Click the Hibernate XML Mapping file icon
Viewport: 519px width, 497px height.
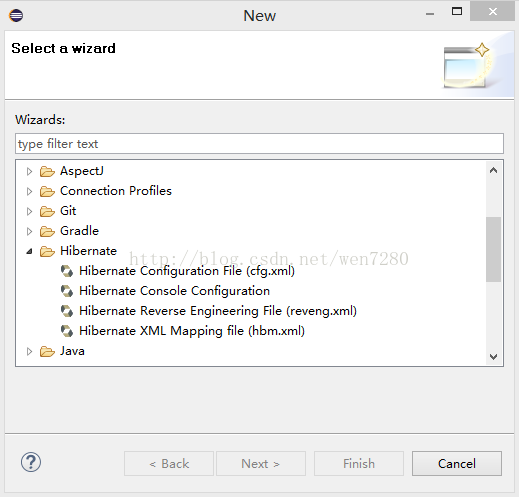pos(67,331)
